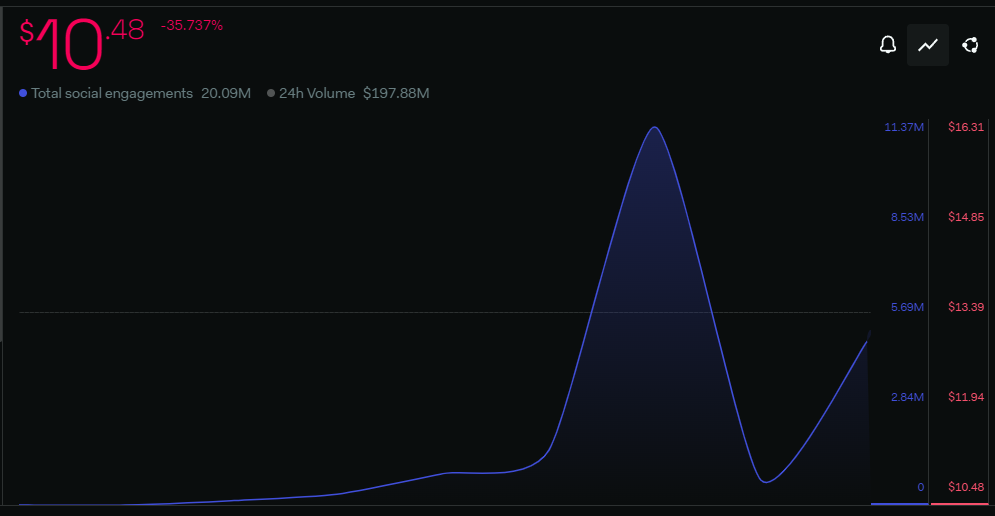Open the price alert bell icon

888,45
